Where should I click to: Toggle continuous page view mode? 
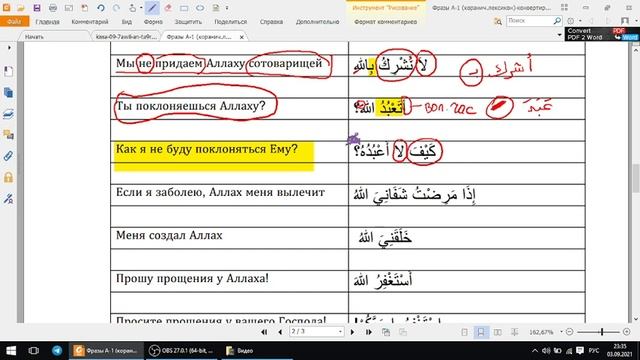(x=481, y=332)
